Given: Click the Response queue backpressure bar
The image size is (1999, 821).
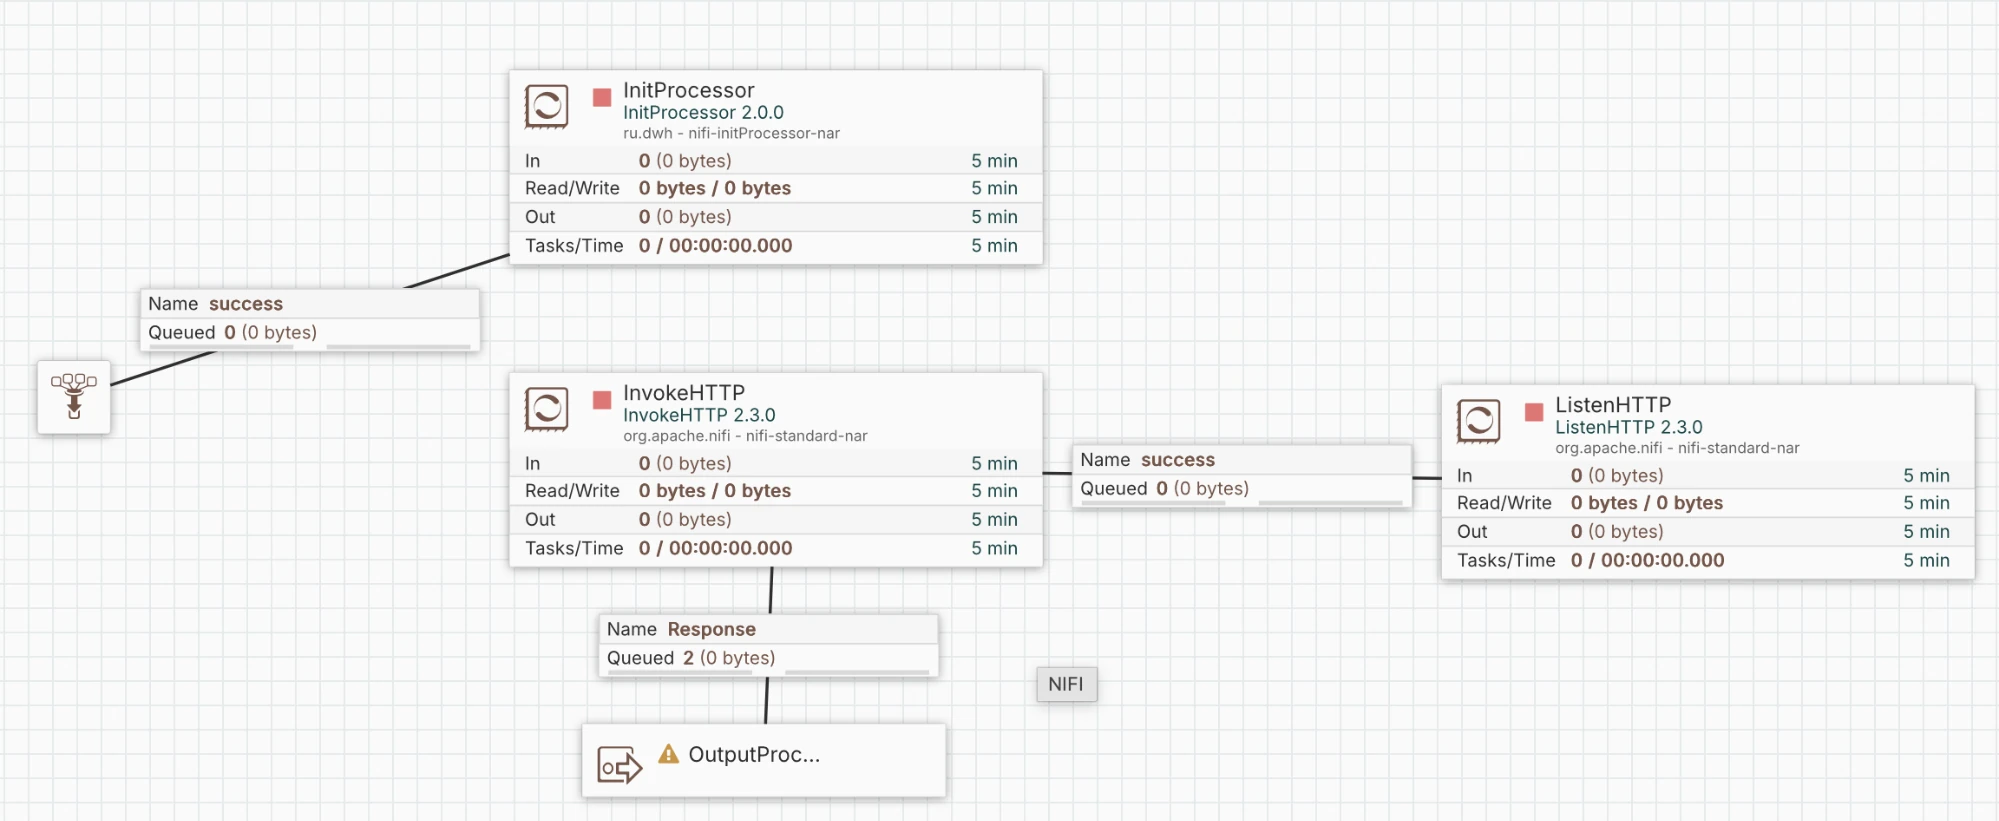Looking at the screenshot, I should click(x=768, y=673).
